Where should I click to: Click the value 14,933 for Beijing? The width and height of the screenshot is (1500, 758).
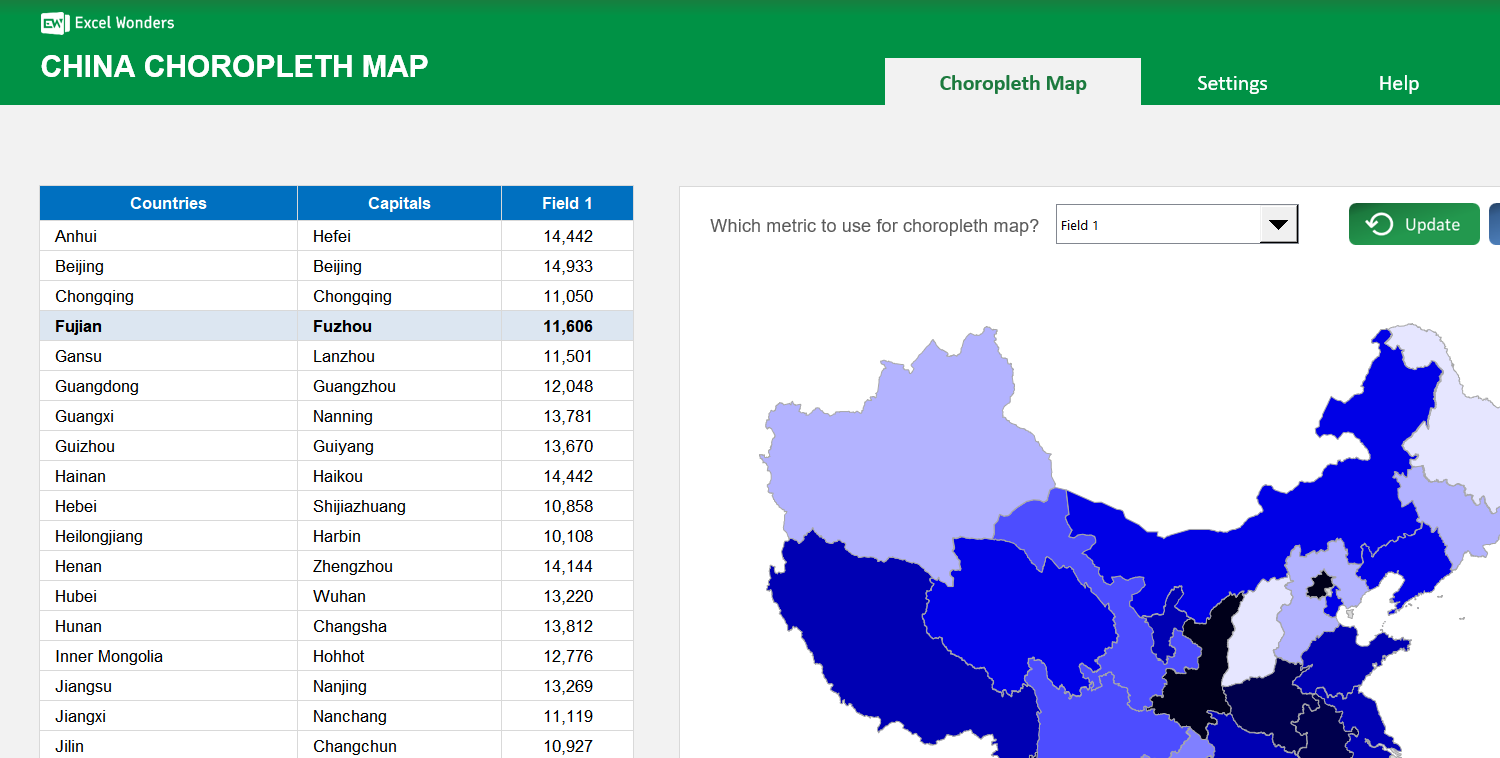[x=567, y=266]
